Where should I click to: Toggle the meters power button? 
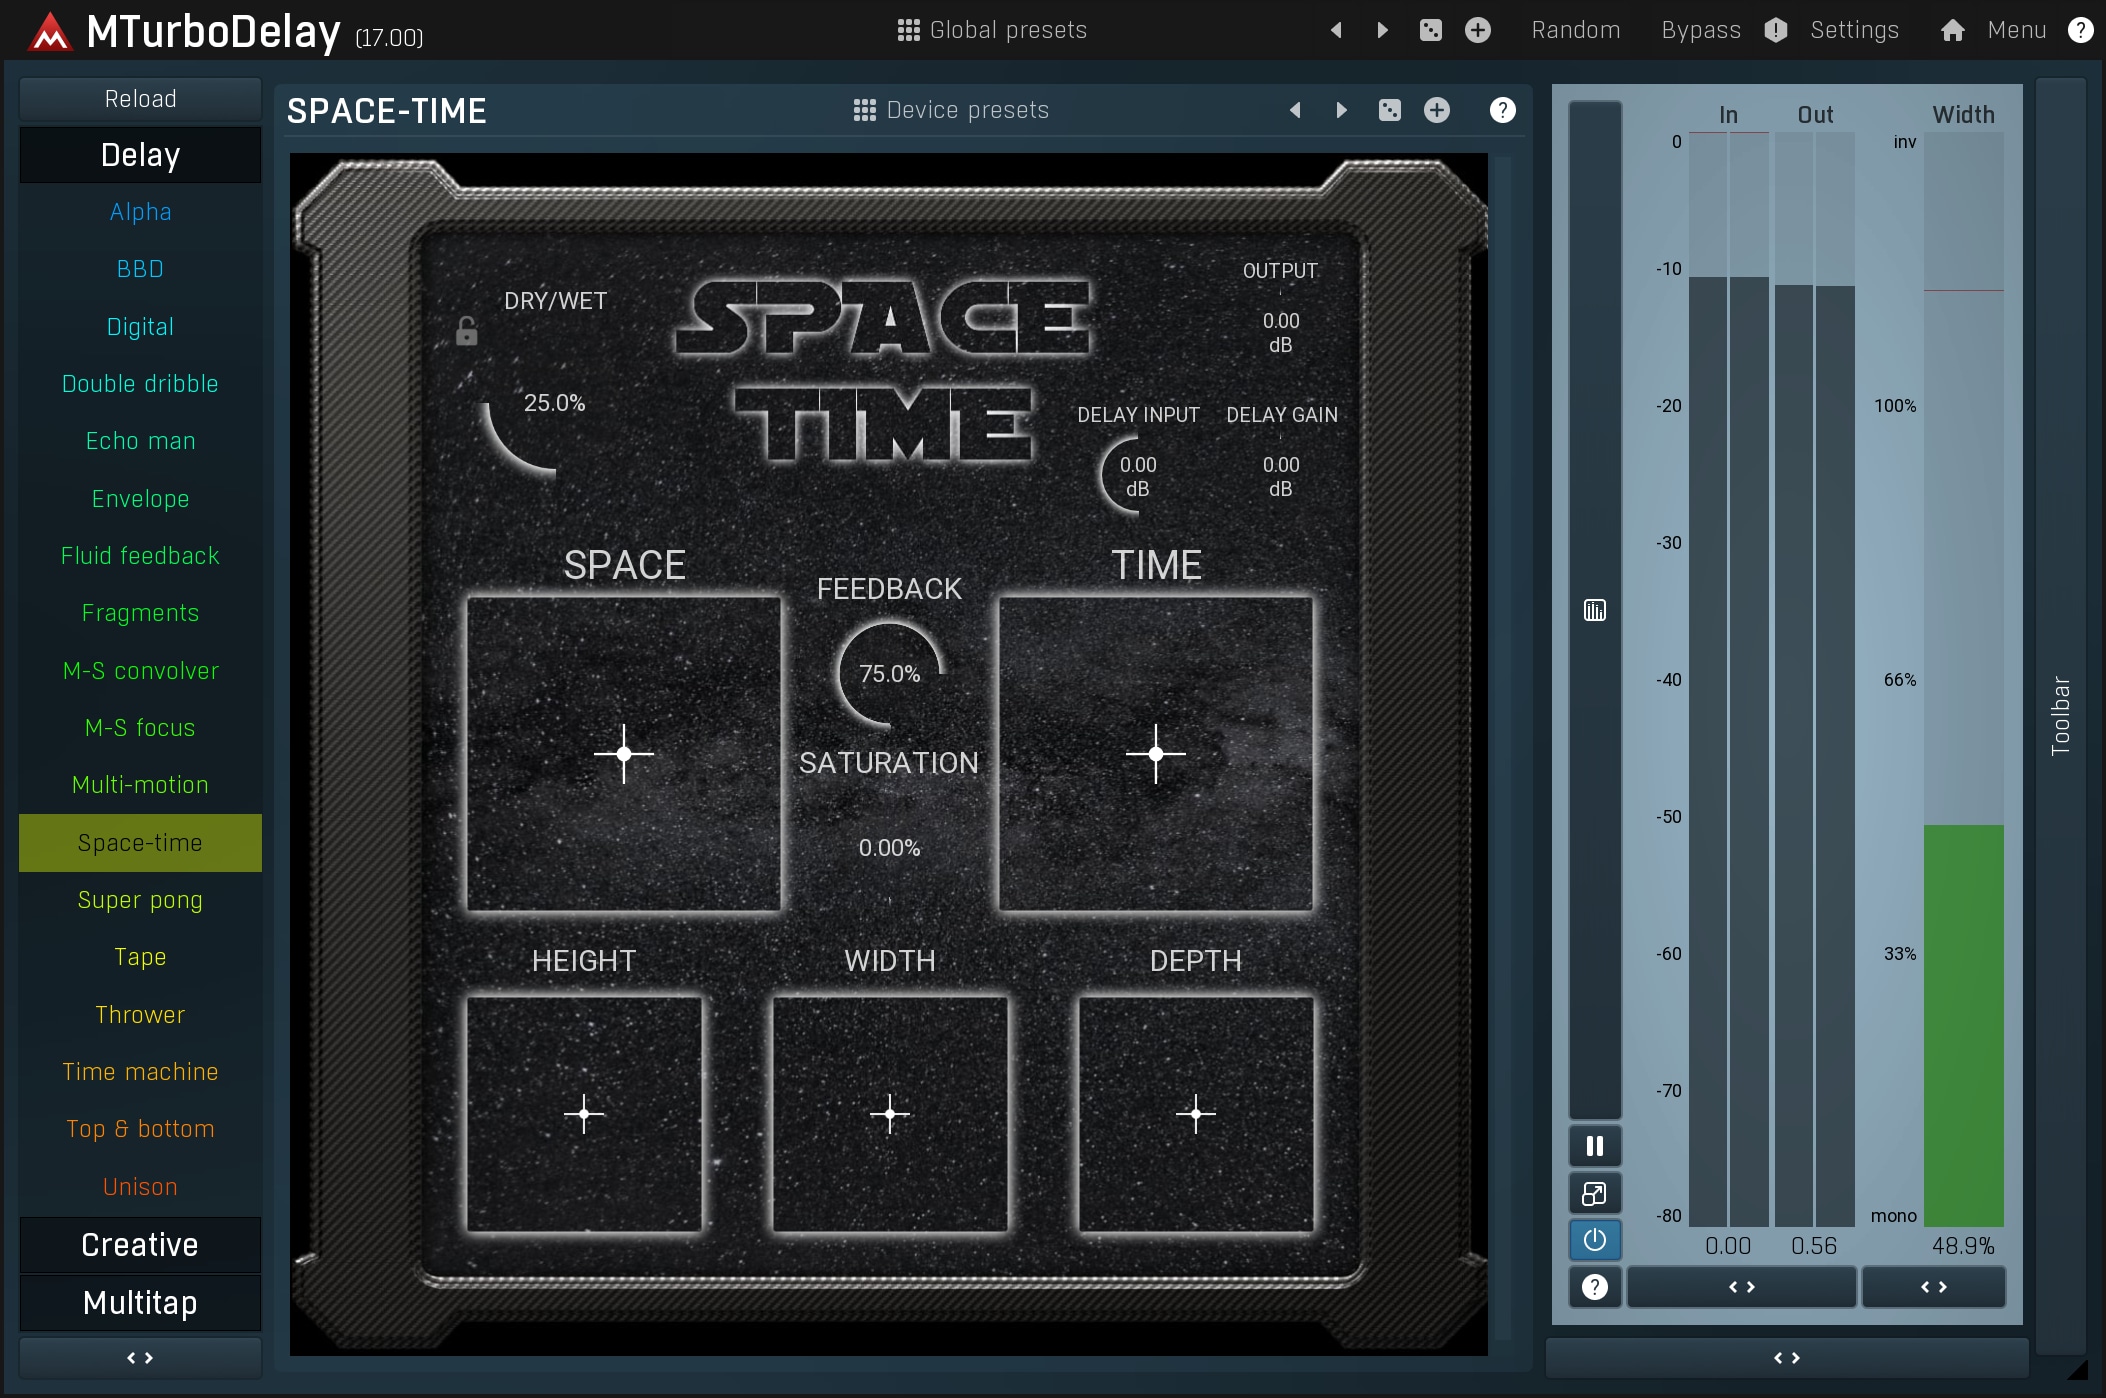(1595, 1240)
